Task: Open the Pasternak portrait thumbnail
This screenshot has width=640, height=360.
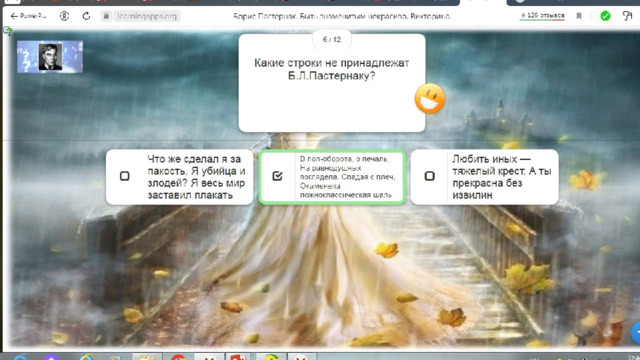Action: click(x=50, y=57)
